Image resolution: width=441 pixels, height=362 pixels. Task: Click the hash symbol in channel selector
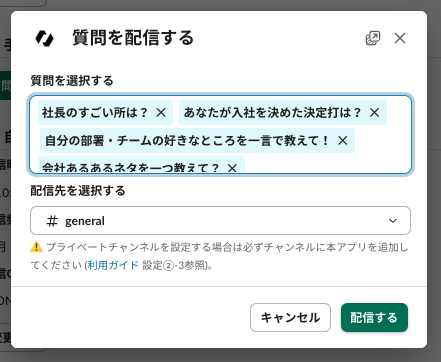52,221
